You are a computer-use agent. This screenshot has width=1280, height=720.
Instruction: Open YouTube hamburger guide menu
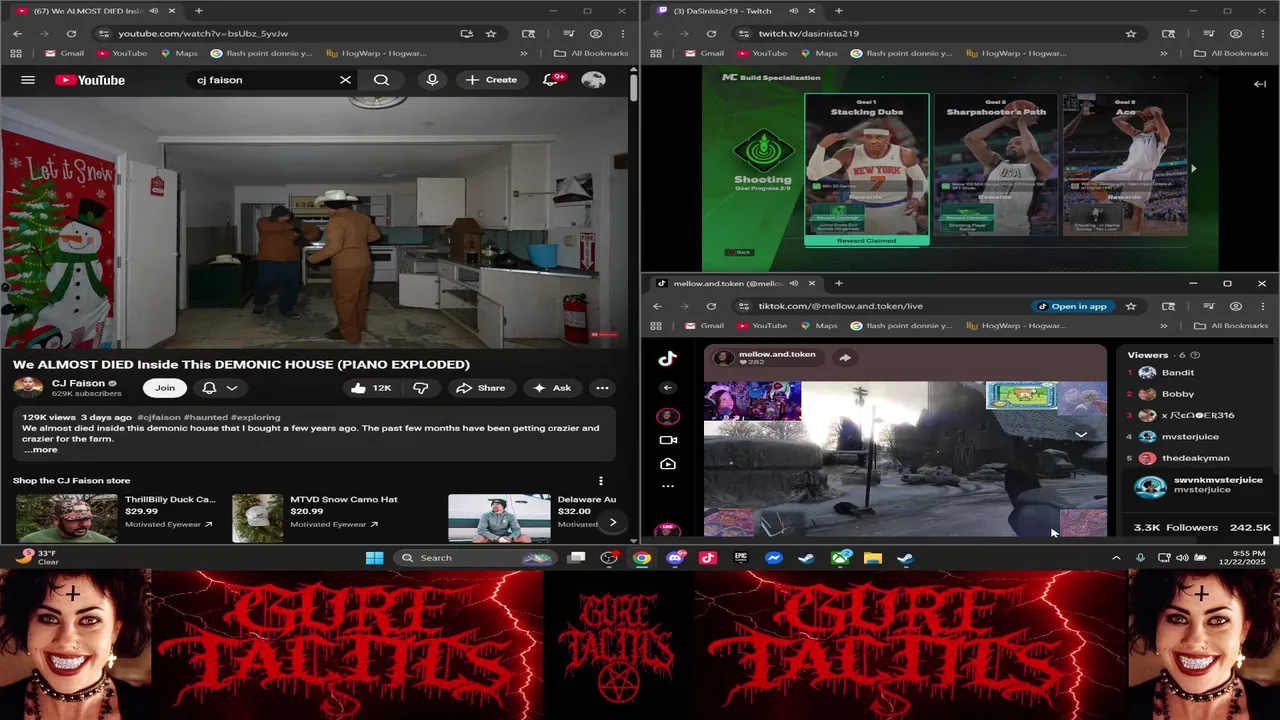coord(28,80)
